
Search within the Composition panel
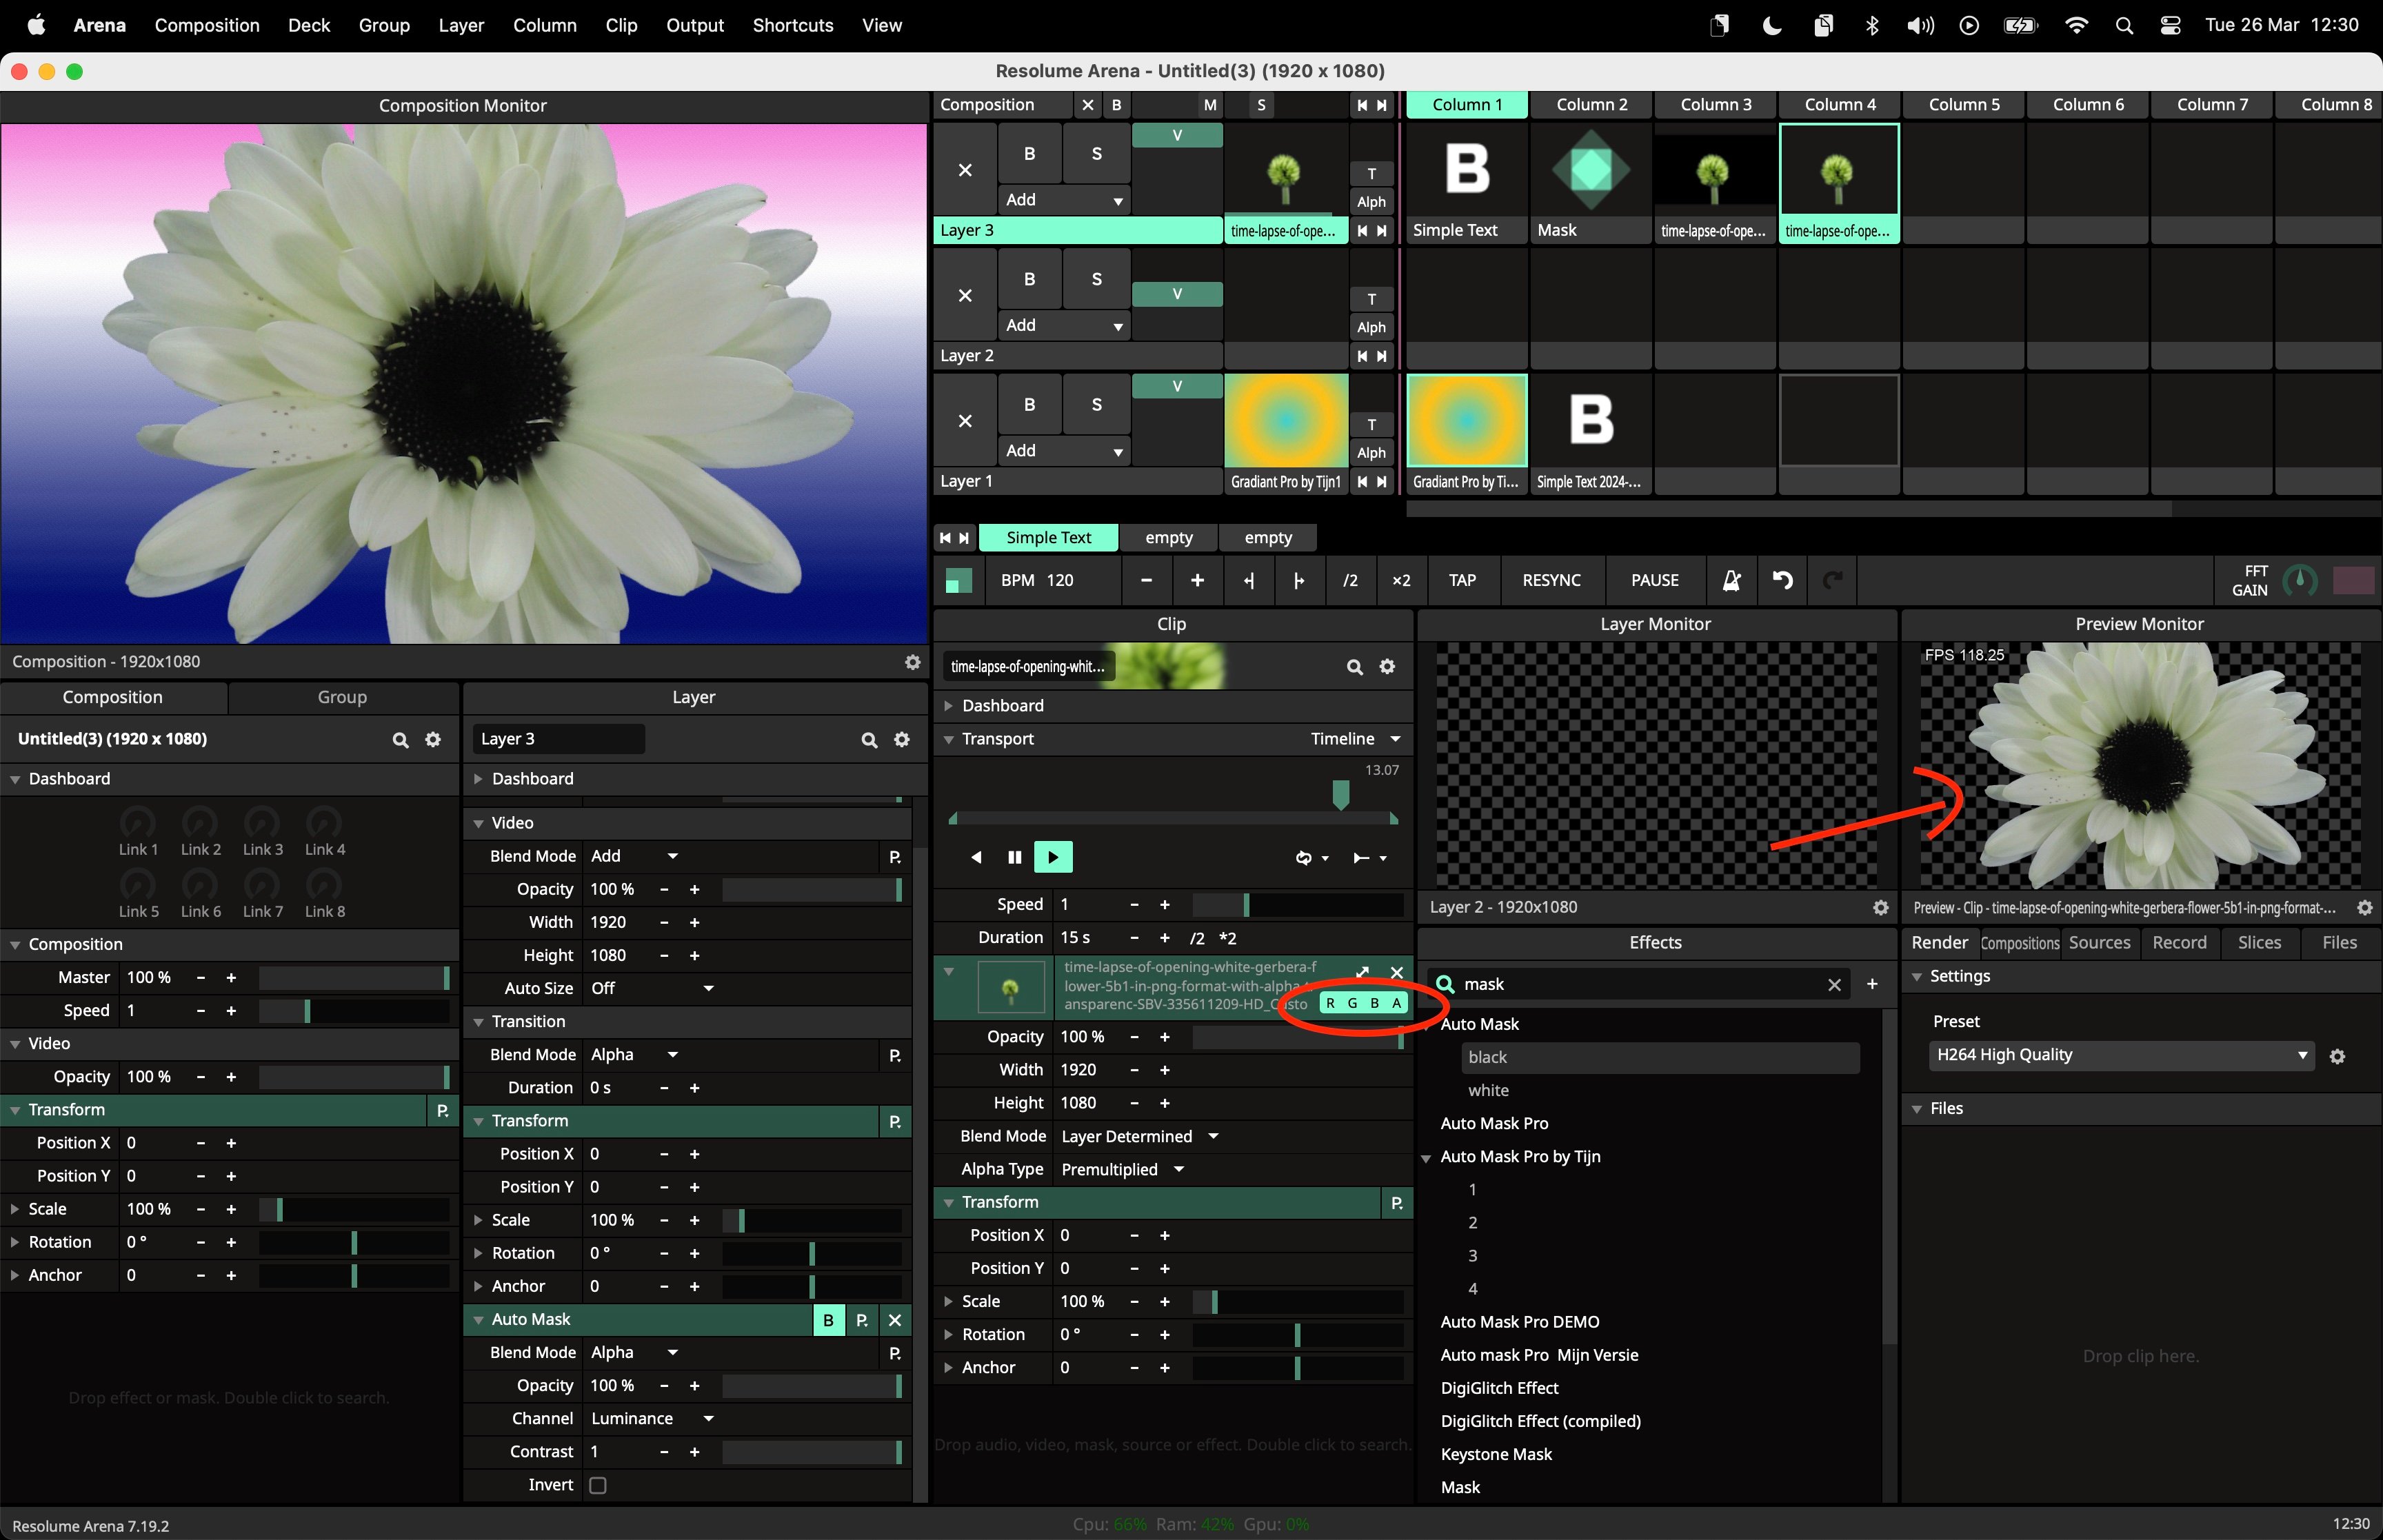click(x=400, y=739)
